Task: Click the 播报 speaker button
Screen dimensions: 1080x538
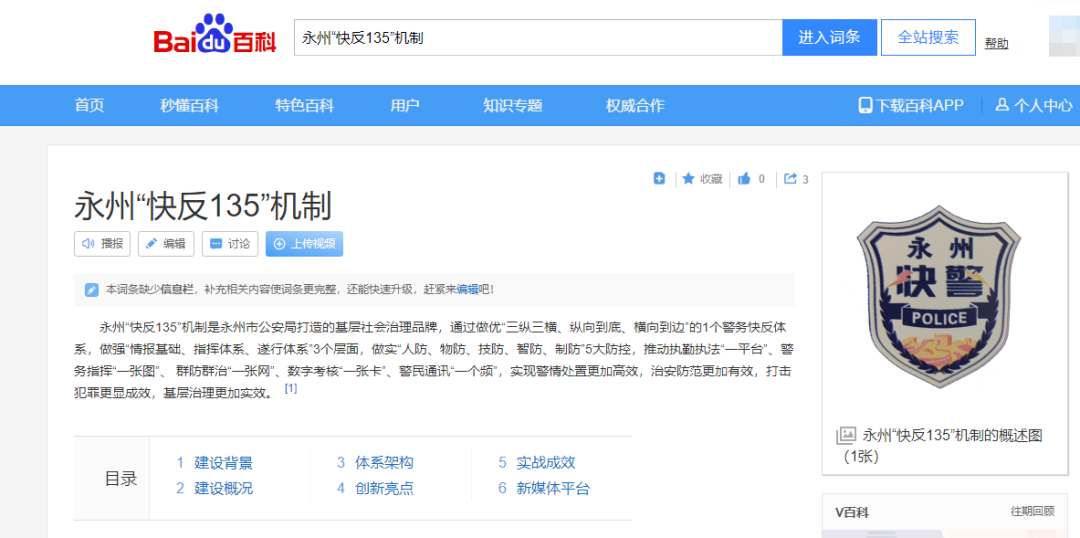Action: pyautogui.click(x=102, y=243)
